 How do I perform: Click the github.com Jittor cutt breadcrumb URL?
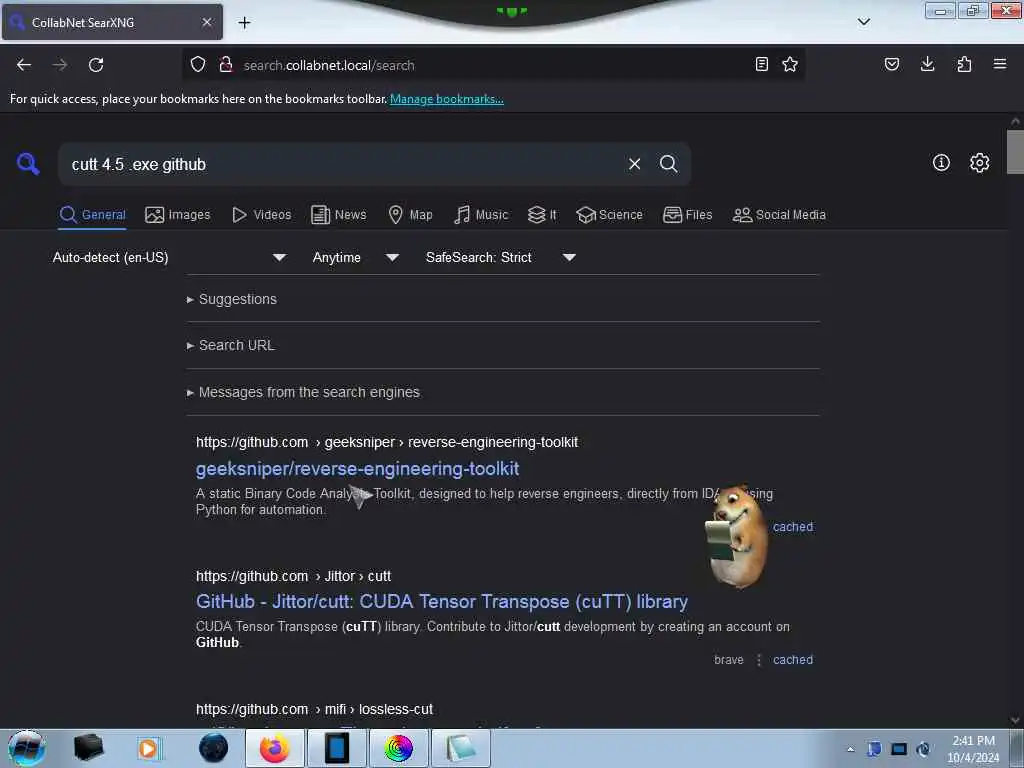pos(293,576)
